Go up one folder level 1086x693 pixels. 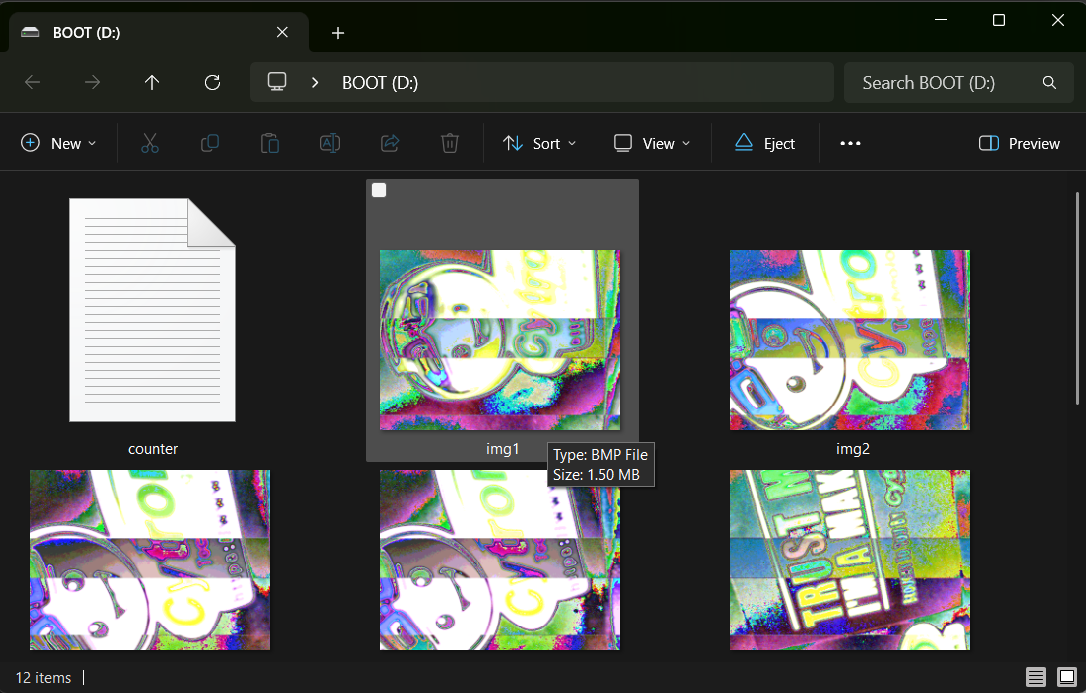pyautogui.click(x=152, y=82)
